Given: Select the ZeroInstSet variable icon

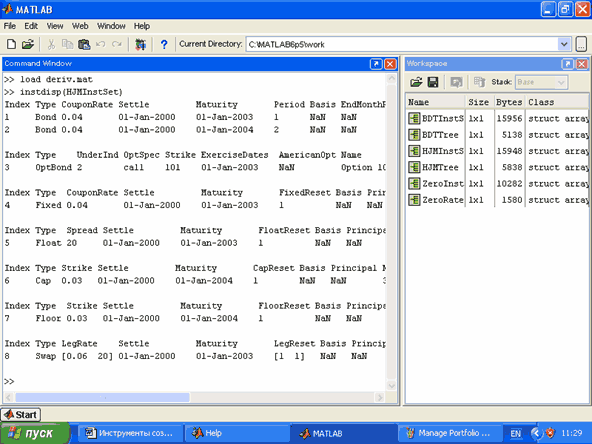Looking at the screenshot, I should click(414, 183).
